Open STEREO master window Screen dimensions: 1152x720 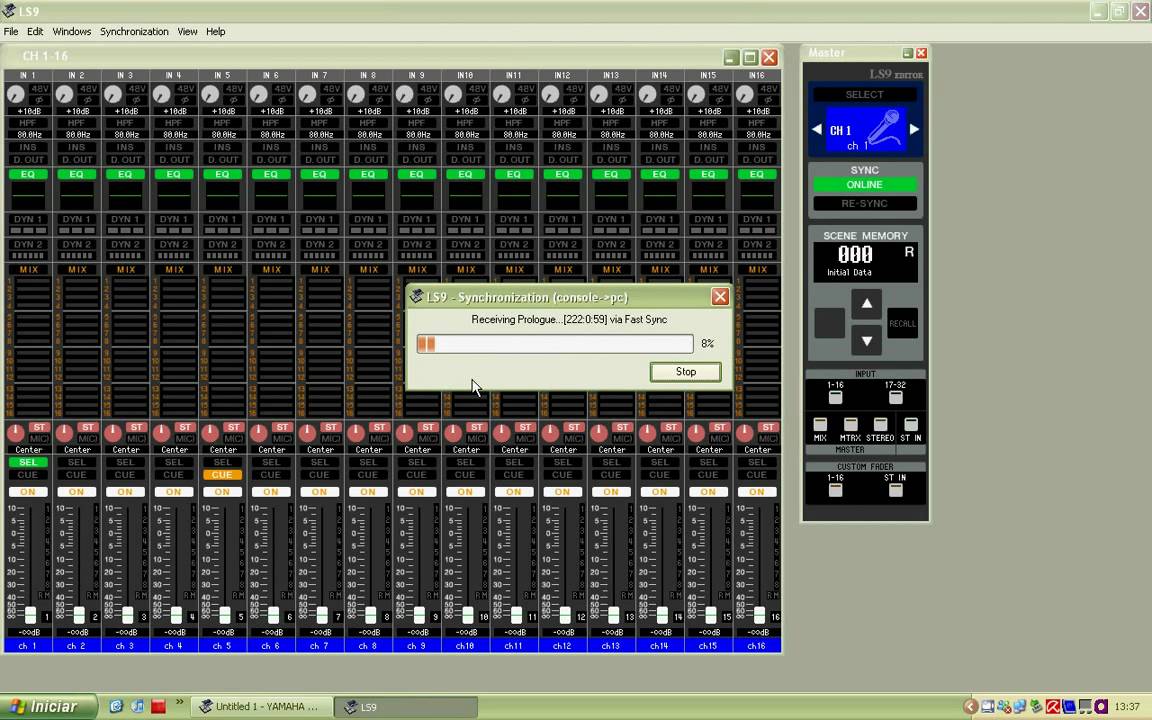tap(880, 425)
